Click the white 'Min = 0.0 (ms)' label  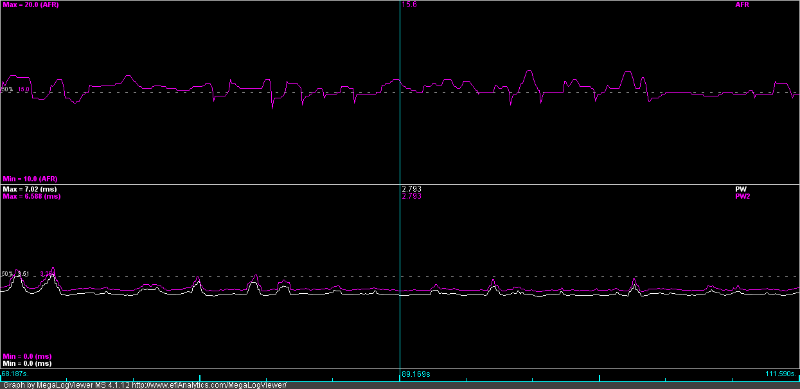(x=27, y=363)
